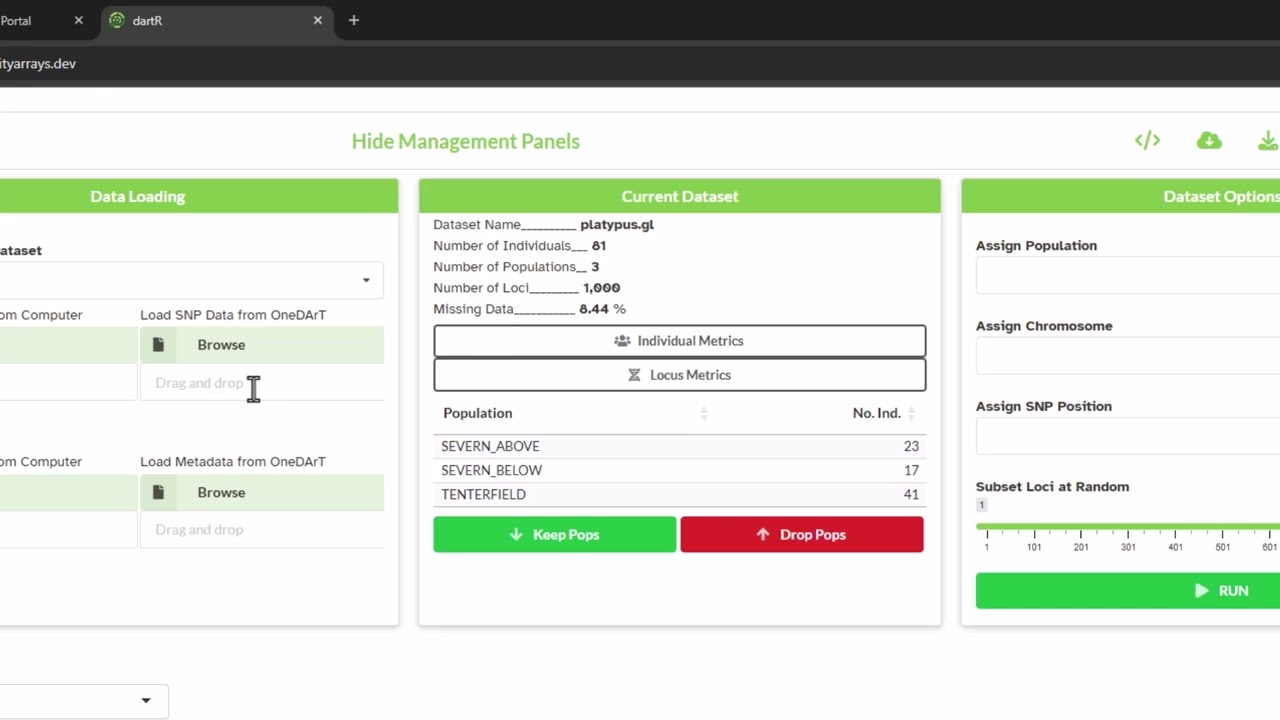Switch to the dartR tab
This screenshot has width=1280, height=720.
pyautogui.click(x=215, y=20)
